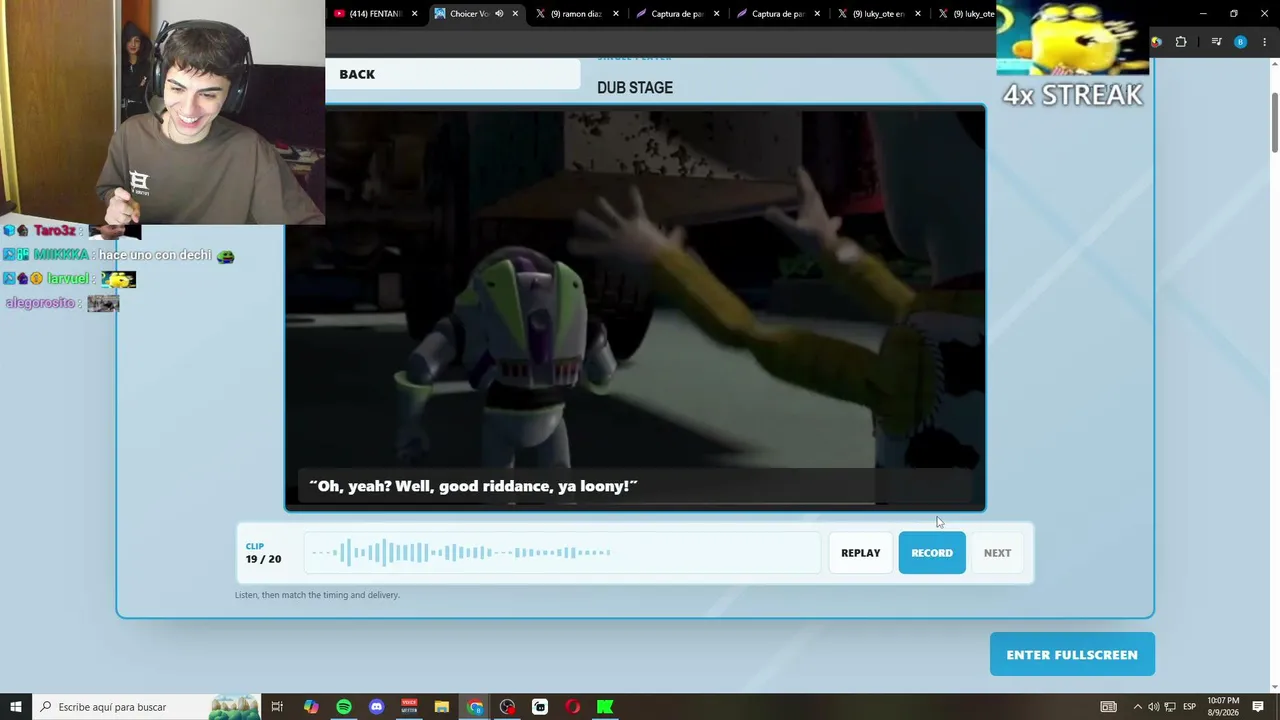Screen dimensions: 1280x720
Task: Click chat username Taro3z
Action: (x=55, y=231)
